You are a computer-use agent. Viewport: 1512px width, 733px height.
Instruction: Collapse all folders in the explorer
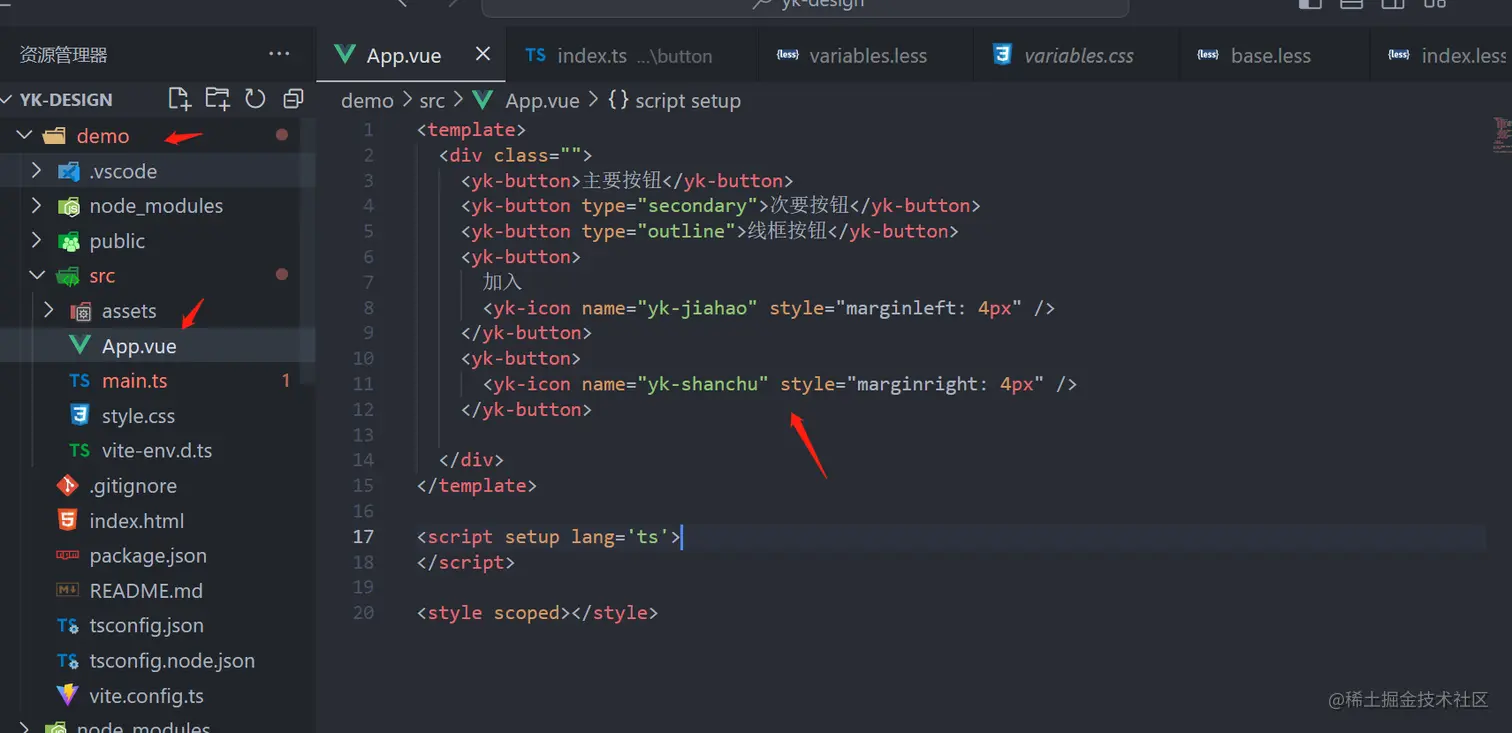(x=293, y=99)
